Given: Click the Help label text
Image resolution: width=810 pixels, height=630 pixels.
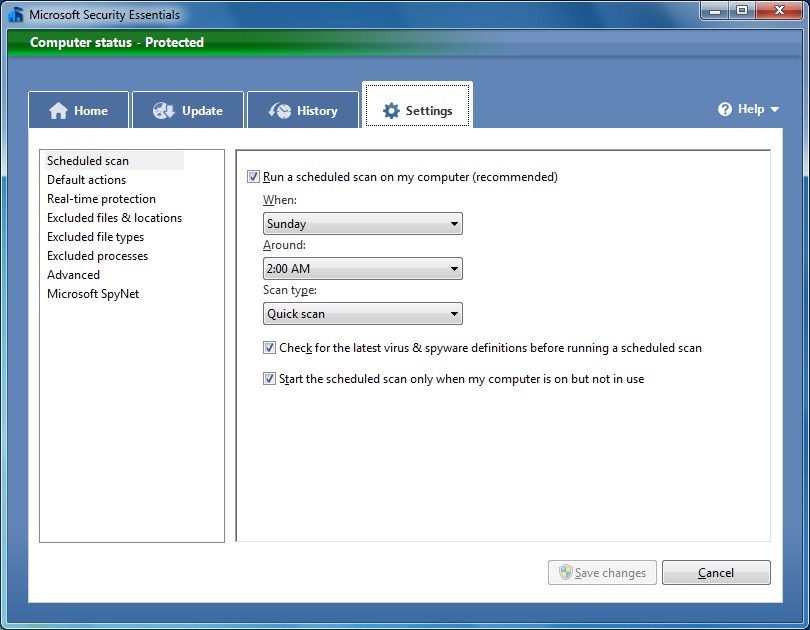Looking at the screenshot, I should tap(751, 109).
